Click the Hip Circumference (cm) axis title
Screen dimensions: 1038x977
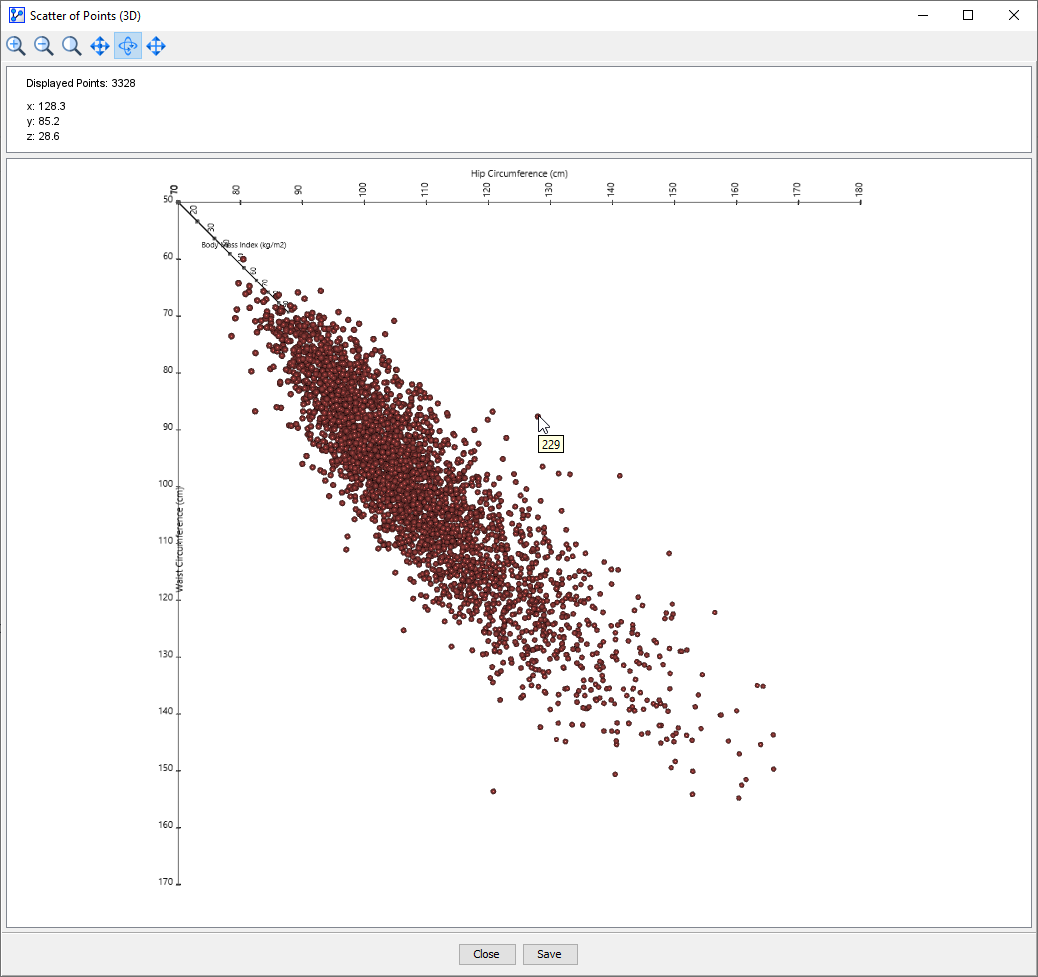tap(519, 173)
